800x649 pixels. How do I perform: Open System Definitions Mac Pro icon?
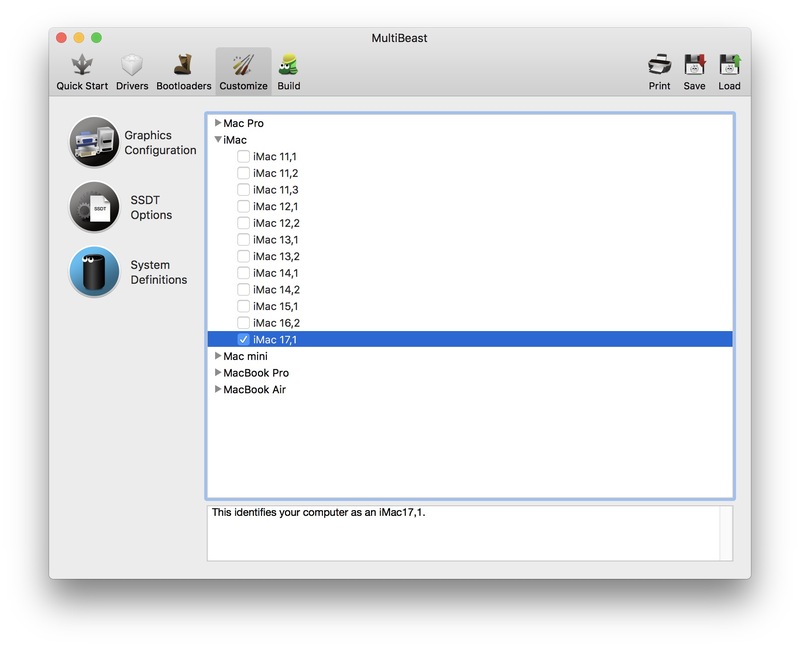[x=94, y=271]
